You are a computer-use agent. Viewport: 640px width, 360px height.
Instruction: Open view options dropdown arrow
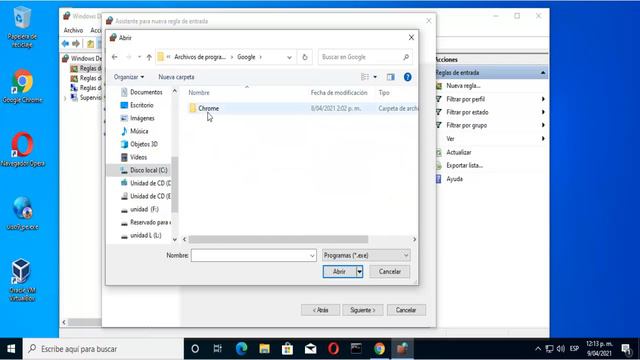click(375, 77)
